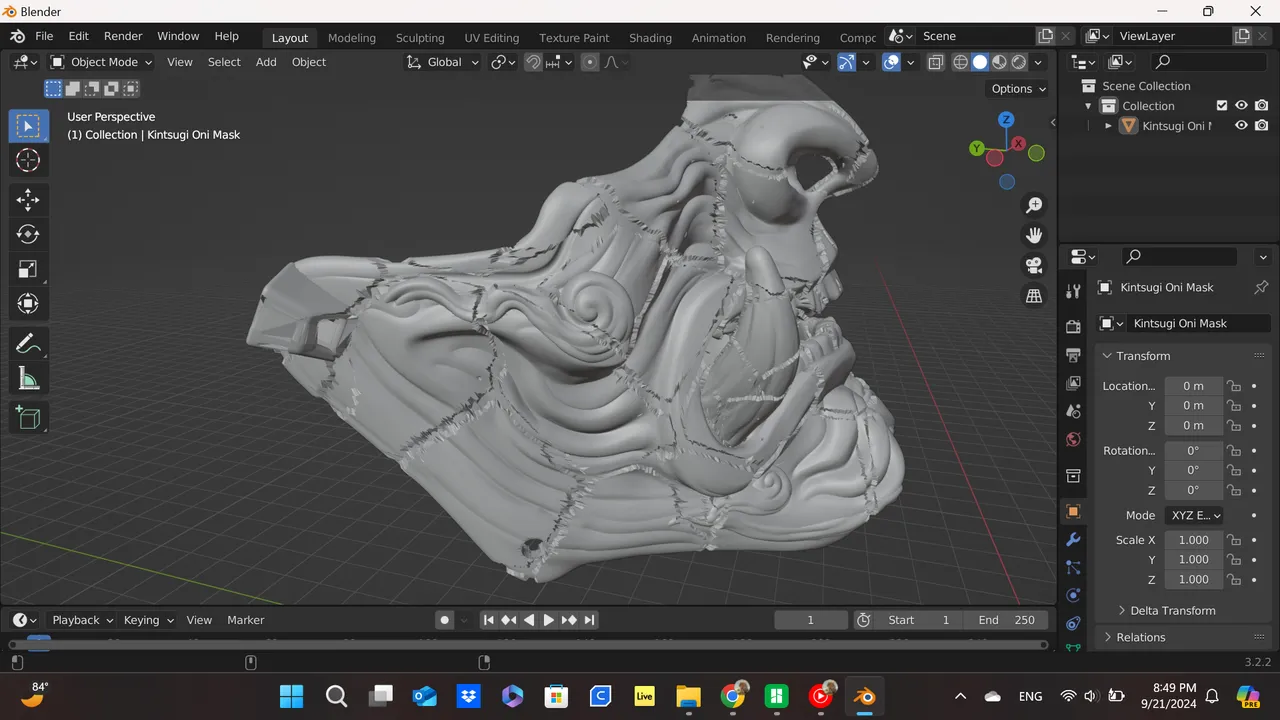Toggle Proportional Editing in the header

(589, 62)
